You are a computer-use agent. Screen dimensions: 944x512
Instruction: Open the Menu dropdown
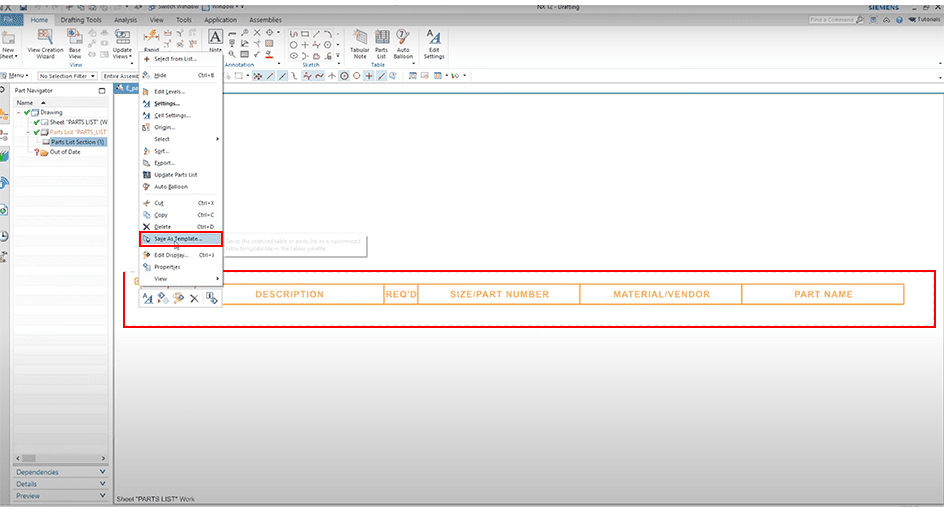pyautogui.click(x=14, y=76)
